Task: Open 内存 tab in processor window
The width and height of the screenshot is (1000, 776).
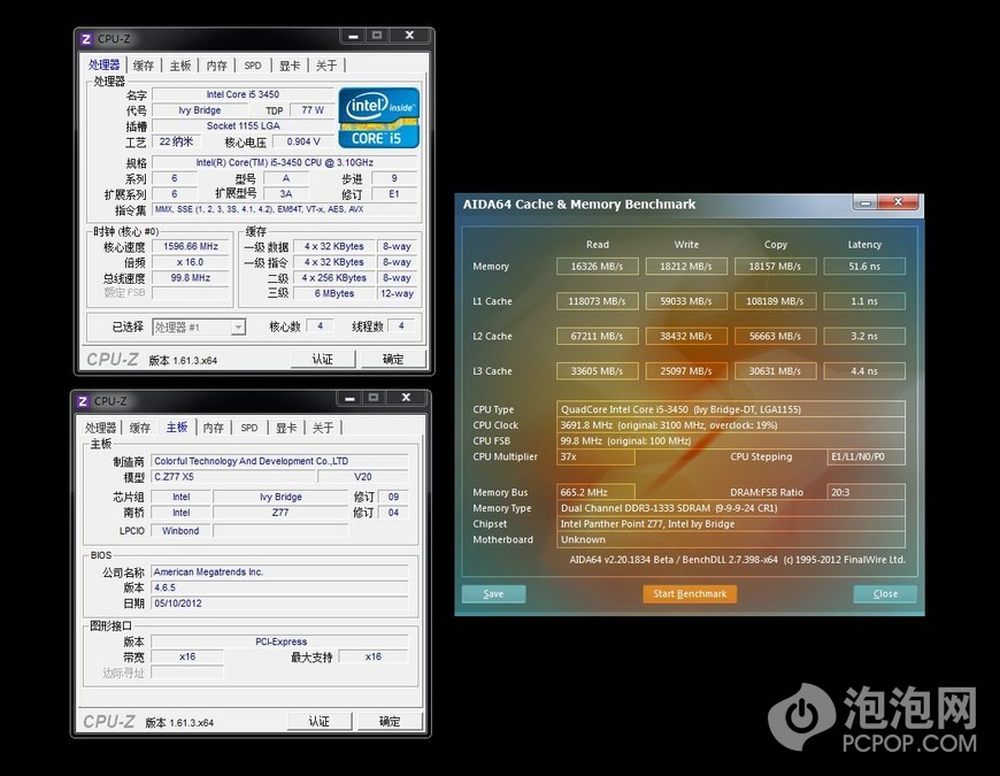Action: coord(217,66)
